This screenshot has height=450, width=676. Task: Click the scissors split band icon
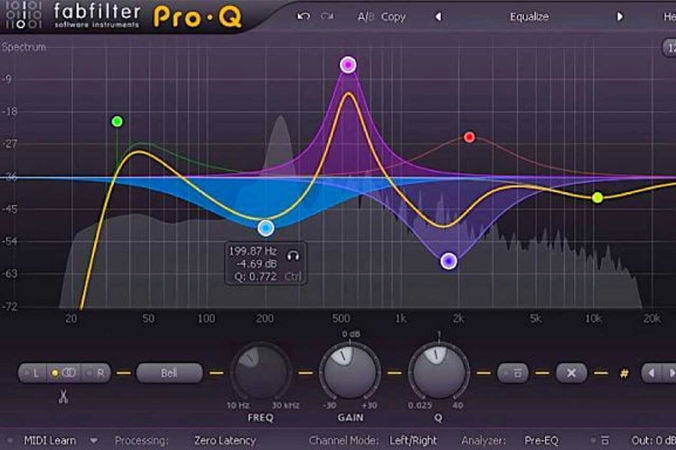(63, 396)
